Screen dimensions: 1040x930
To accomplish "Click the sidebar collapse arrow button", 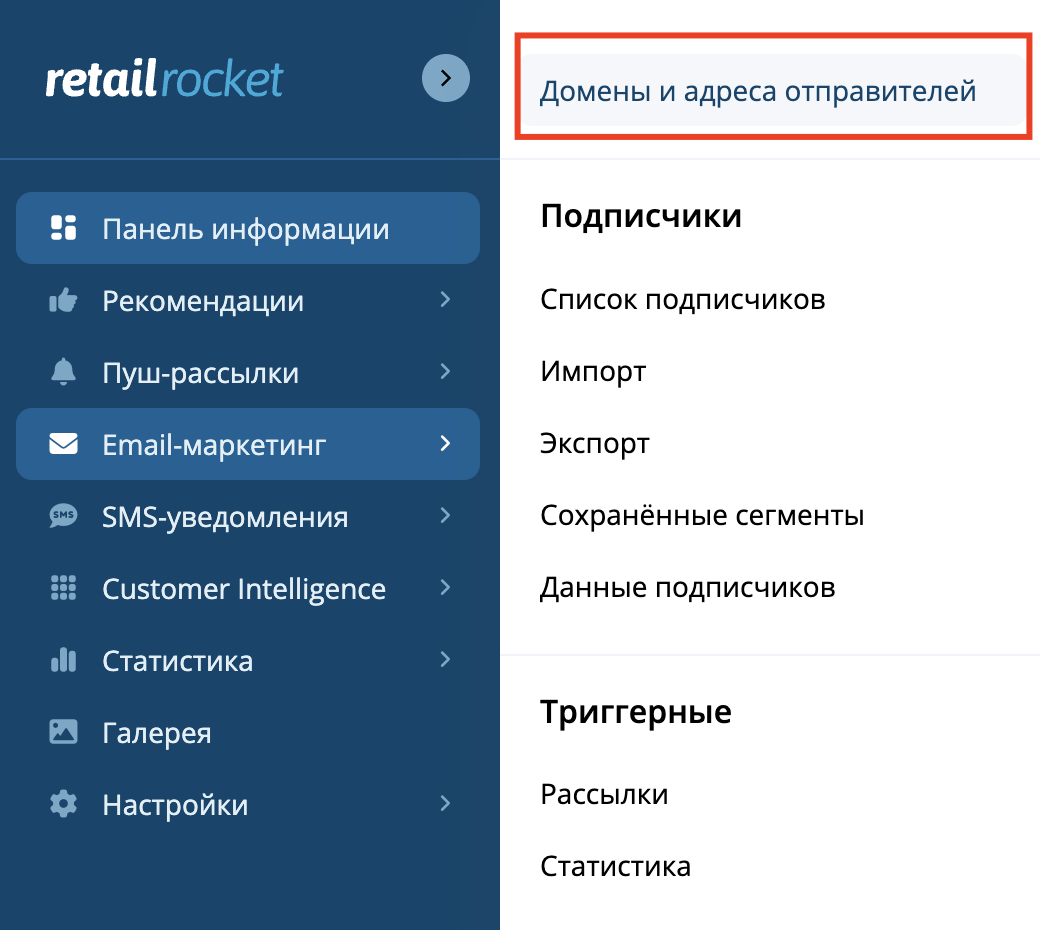I will click(446, 78).
